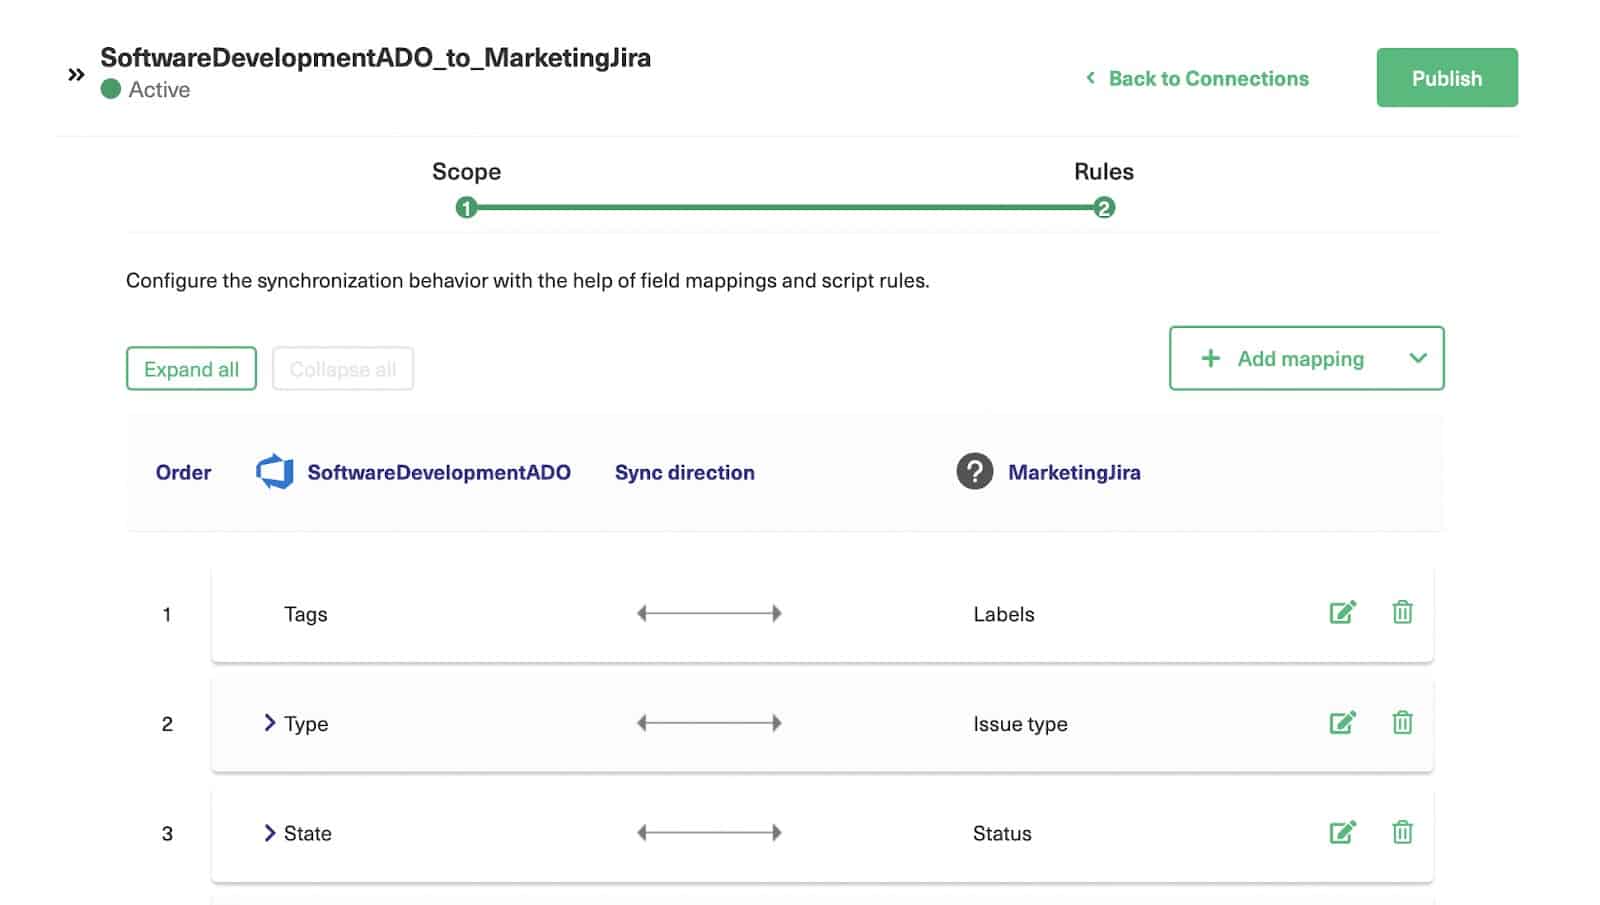
Task: Toggle sync direction on the State row
Action: click(709, 831)
